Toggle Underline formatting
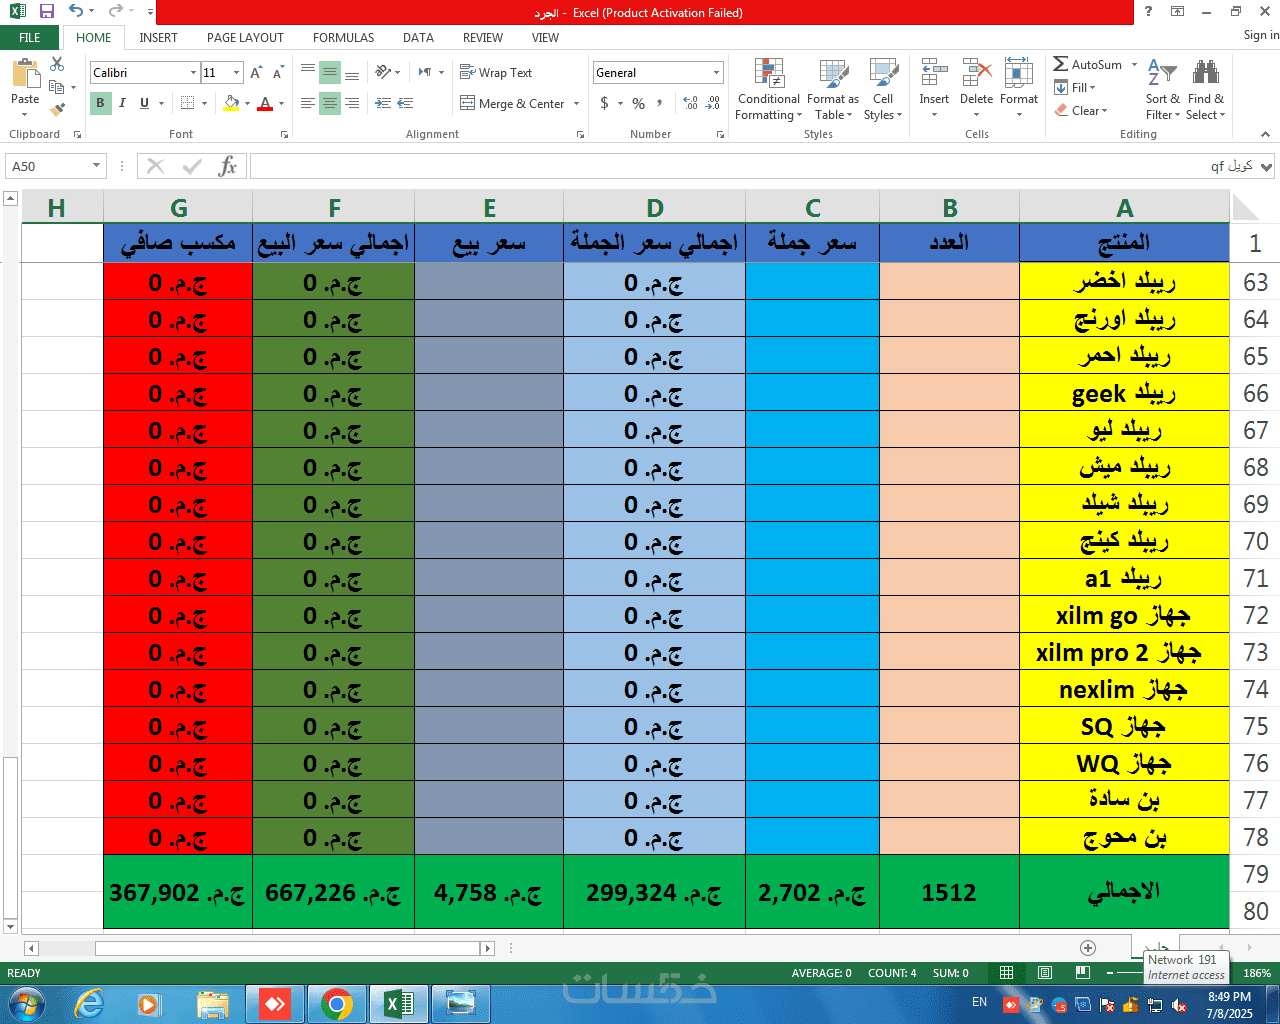The image size is (1280, 1024). (x=144, y=103)
